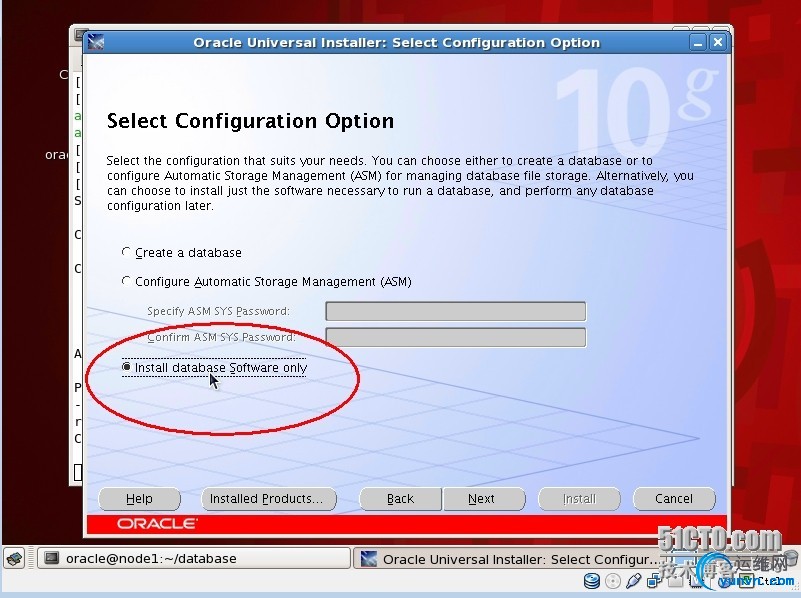Click the Help button
Screen dimensions: 801x598
point(139,498)
